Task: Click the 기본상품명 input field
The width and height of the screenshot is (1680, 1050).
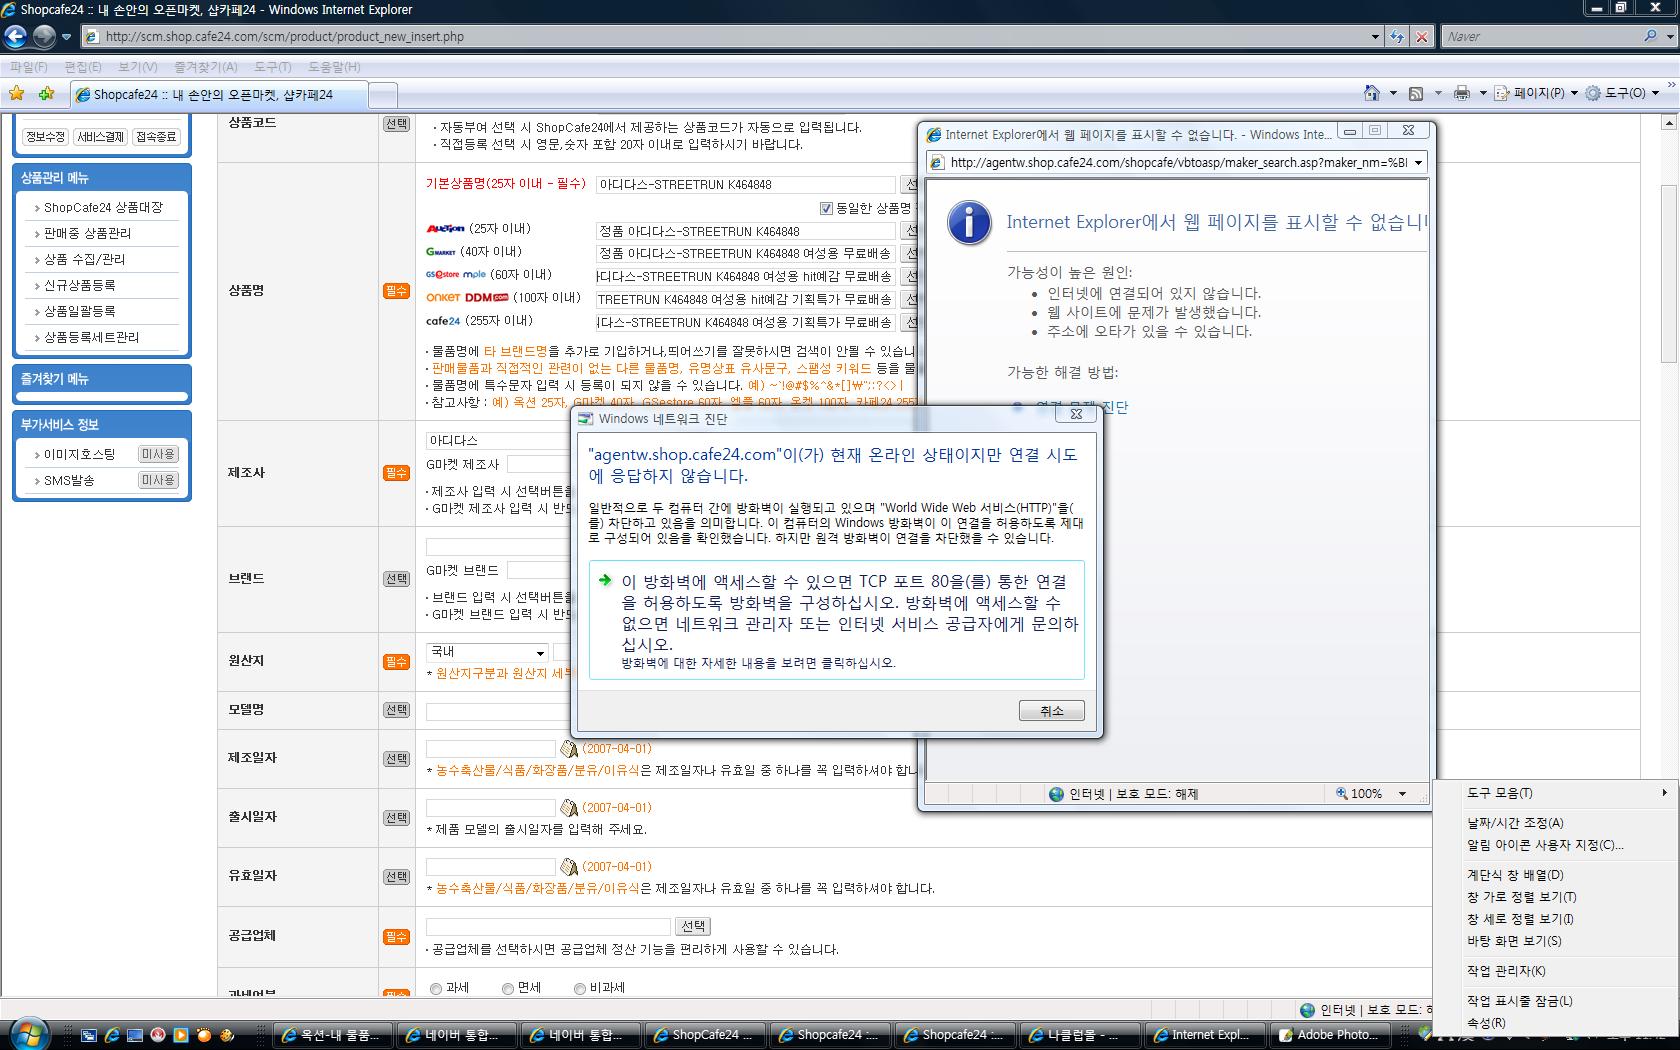Action: [x=745, y=185]
